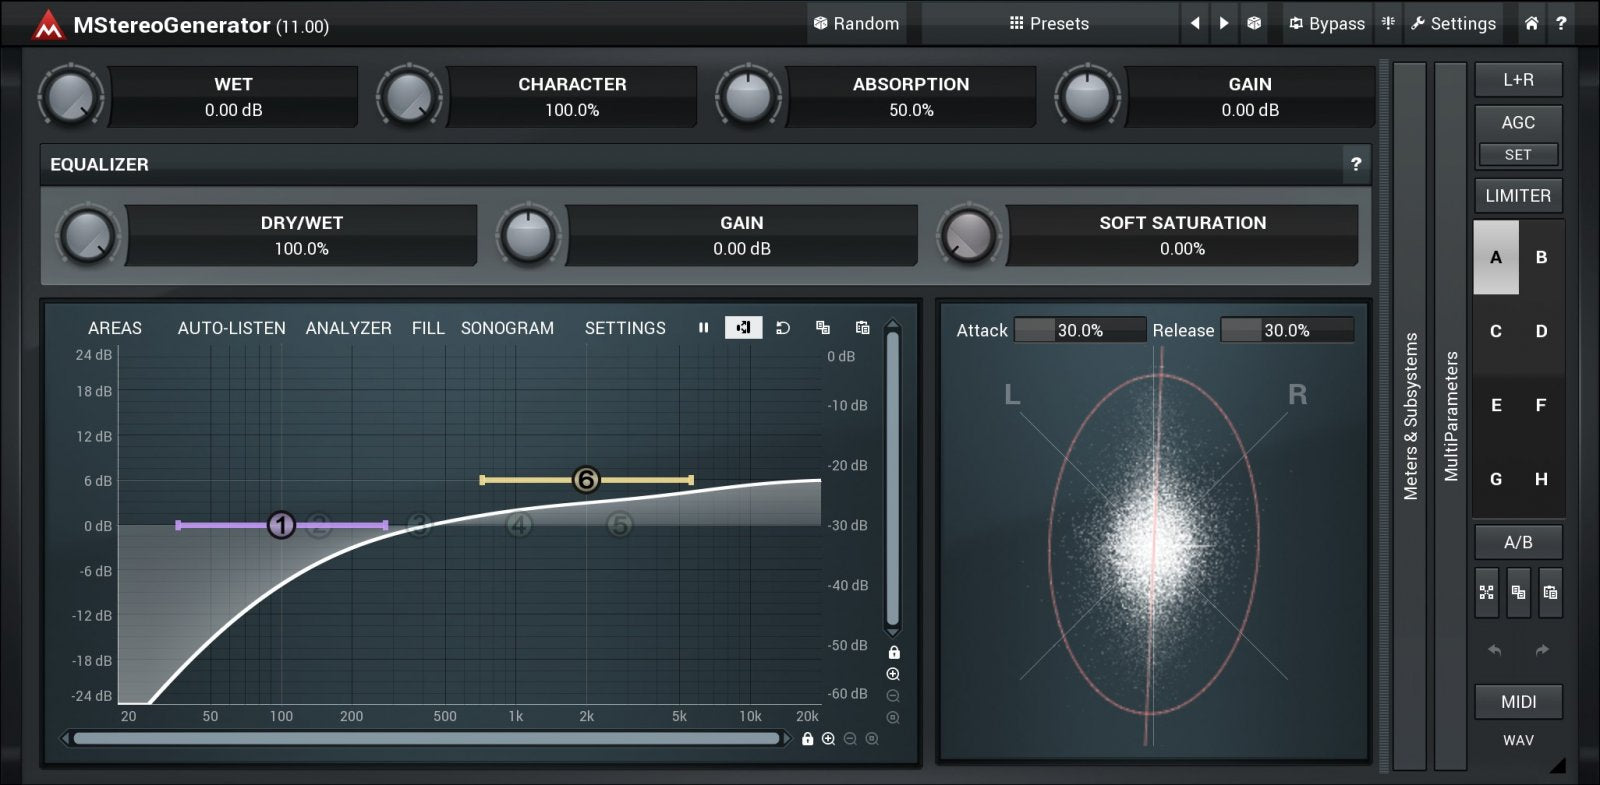Paste preset slot icon below A/B
This screenshot has height=785, width=1600.
(x=1550, y=592)
